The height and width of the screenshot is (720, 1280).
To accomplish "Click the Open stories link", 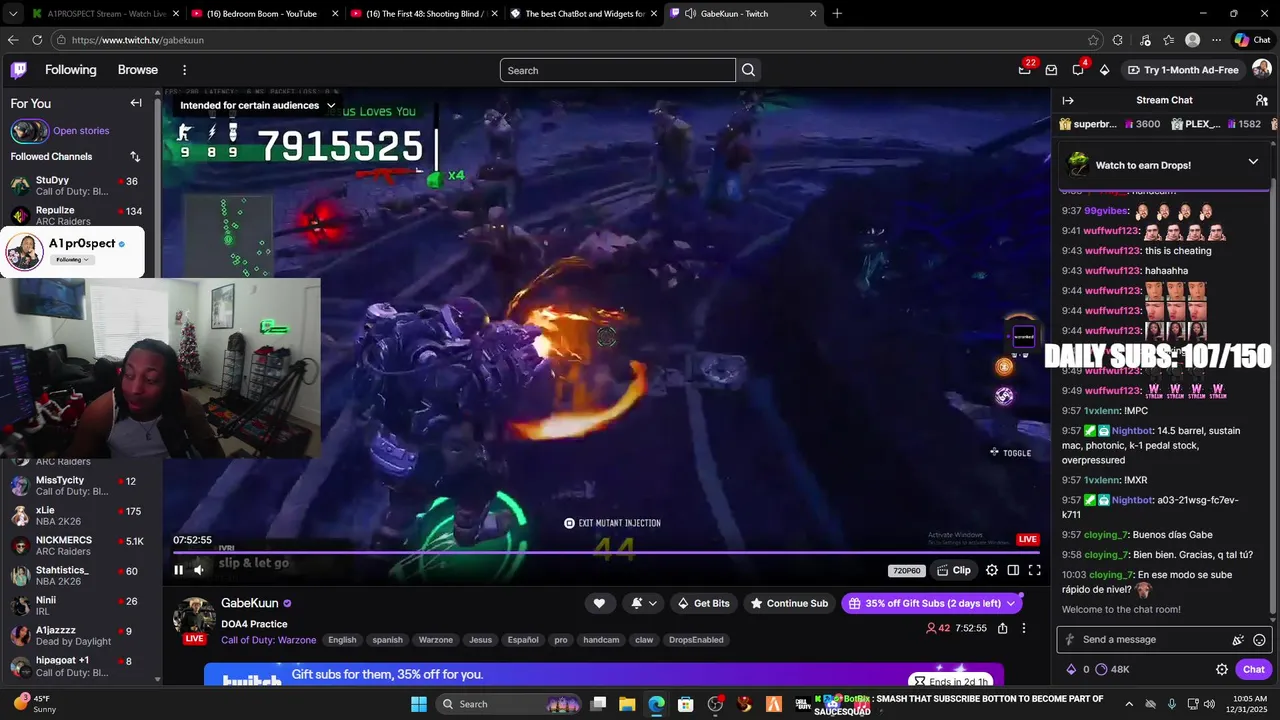I will click(81, 131).
